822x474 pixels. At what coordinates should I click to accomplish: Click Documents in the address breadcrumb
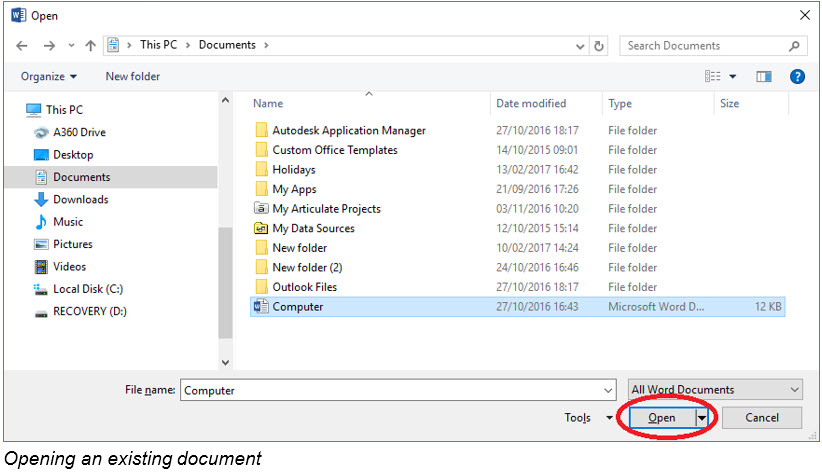(x=227, y=45)
